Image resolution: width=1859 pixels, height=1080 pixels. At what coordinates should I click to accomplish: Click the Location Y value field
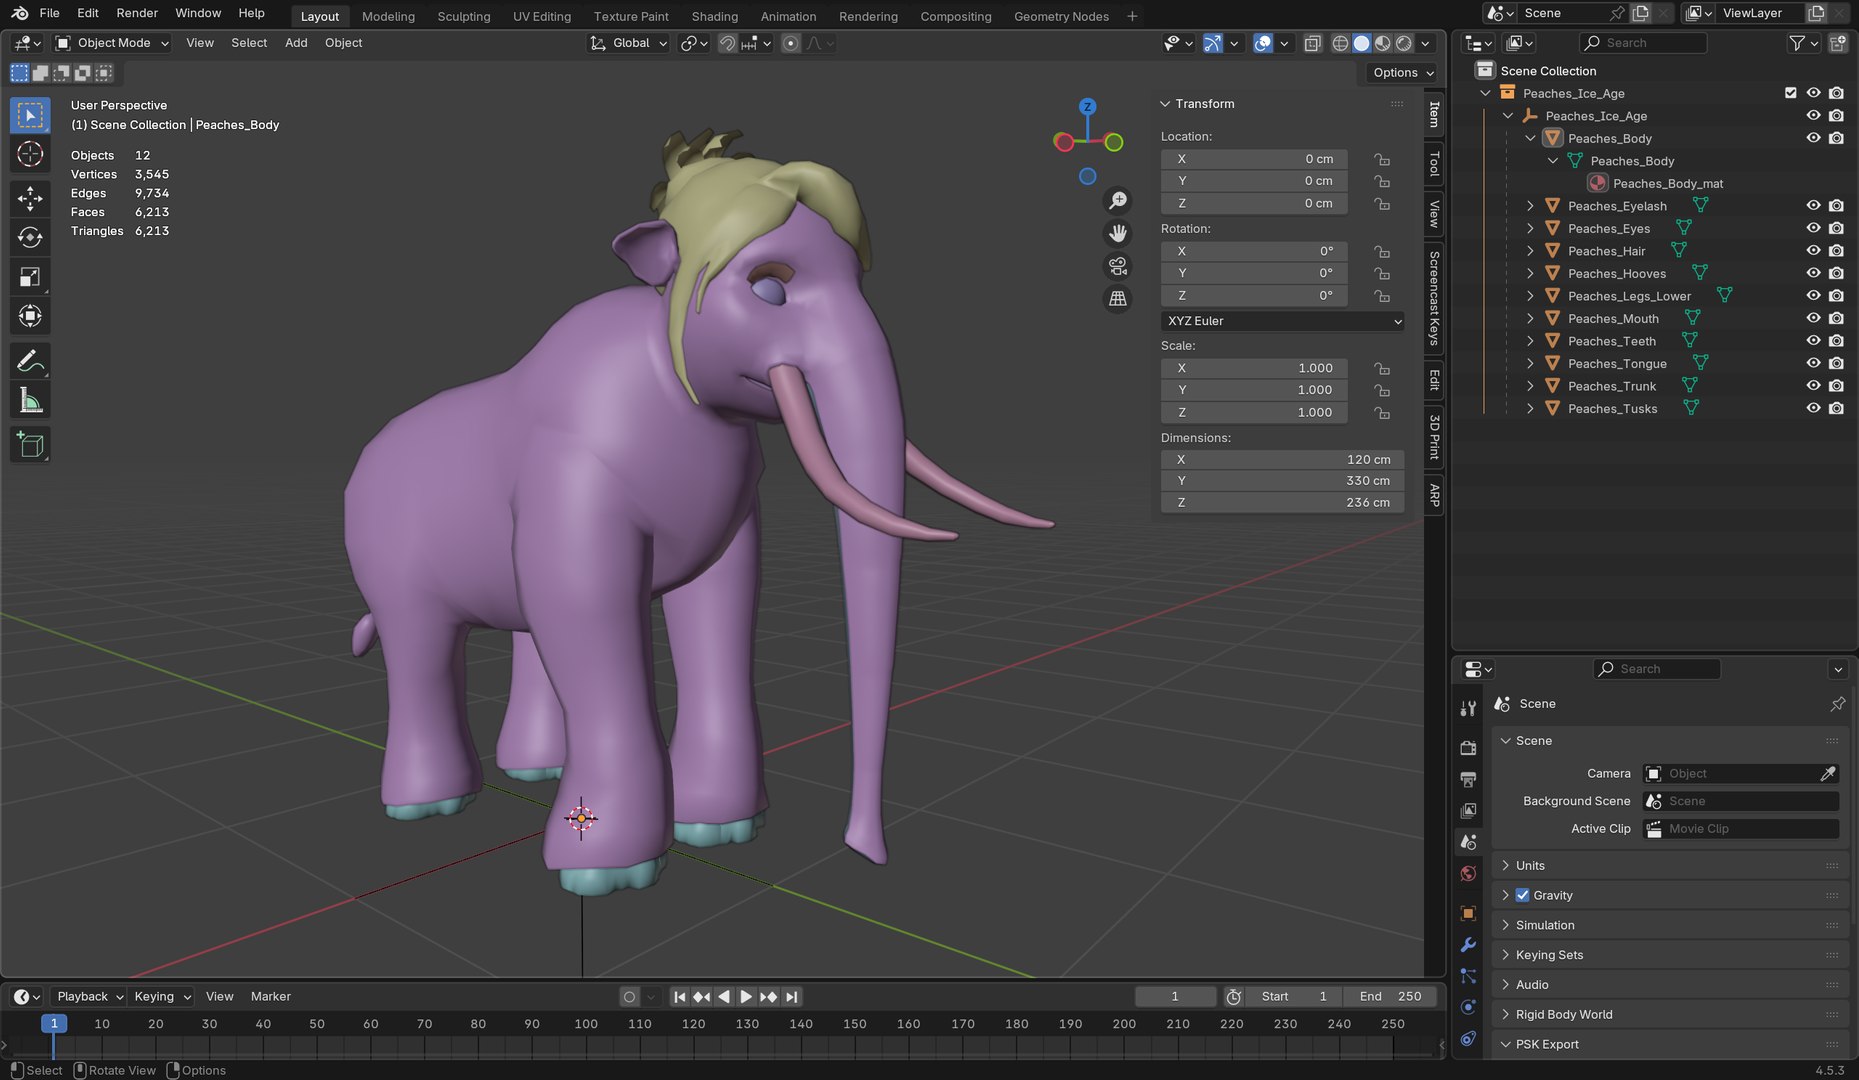(x=1255, y=181)
